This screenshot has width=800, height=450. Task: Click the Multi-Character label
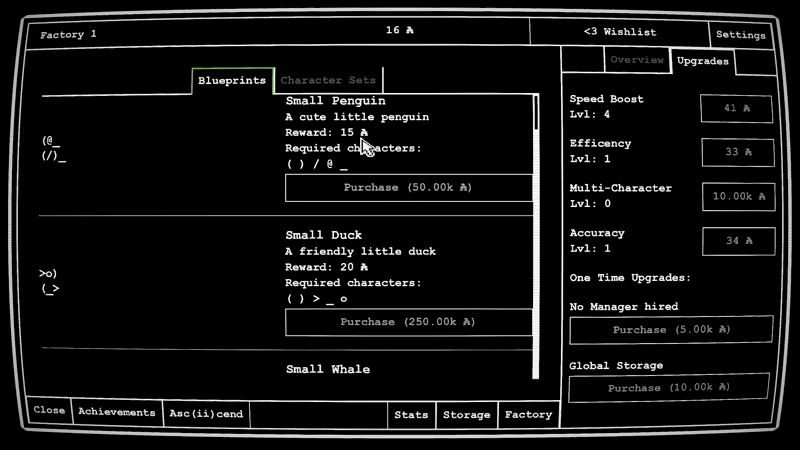(621, 188)
